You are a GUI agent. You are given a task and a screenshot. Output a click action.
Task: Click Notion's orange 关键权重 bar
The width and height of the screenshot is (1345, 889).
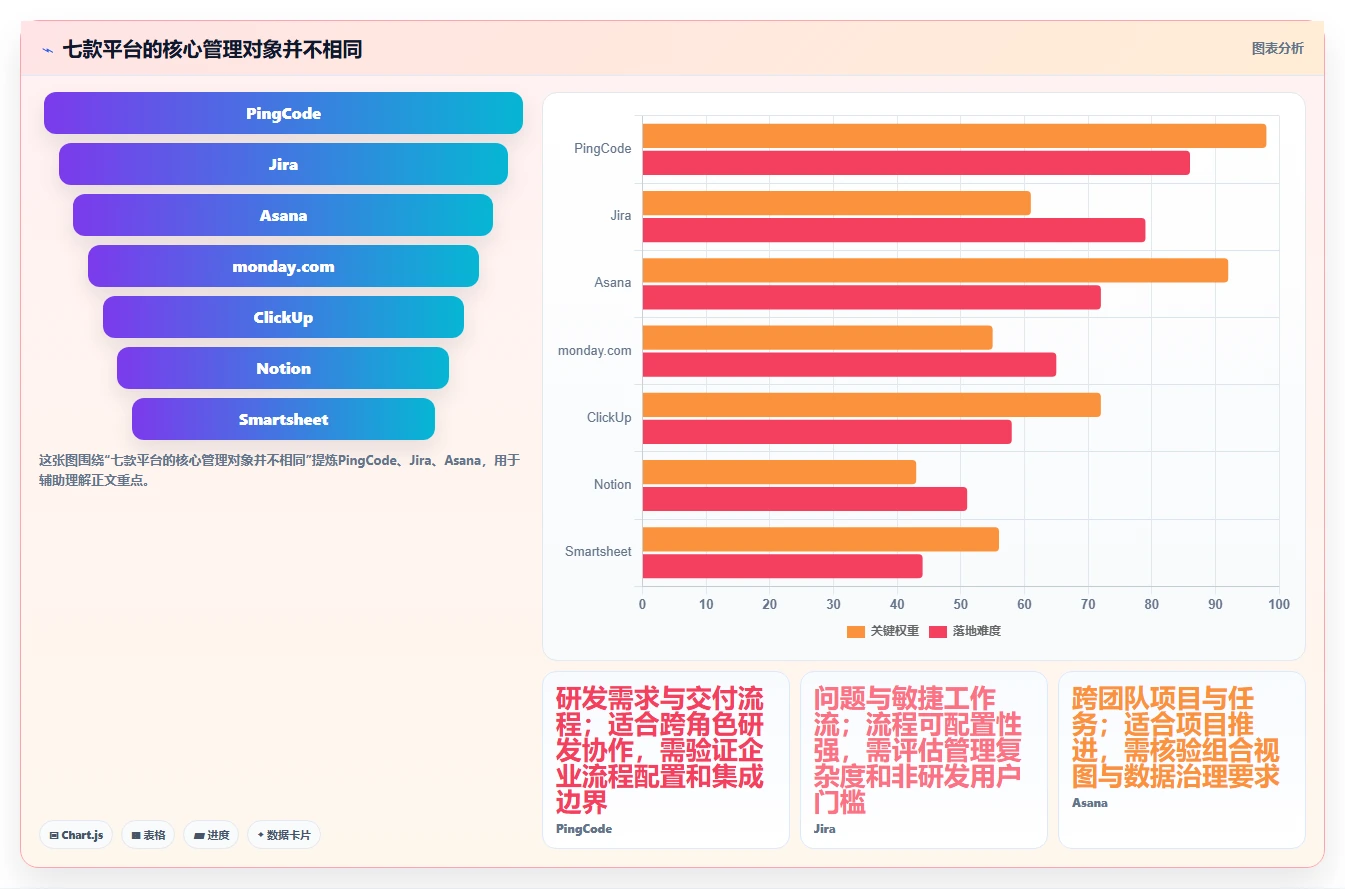point(779,472)
